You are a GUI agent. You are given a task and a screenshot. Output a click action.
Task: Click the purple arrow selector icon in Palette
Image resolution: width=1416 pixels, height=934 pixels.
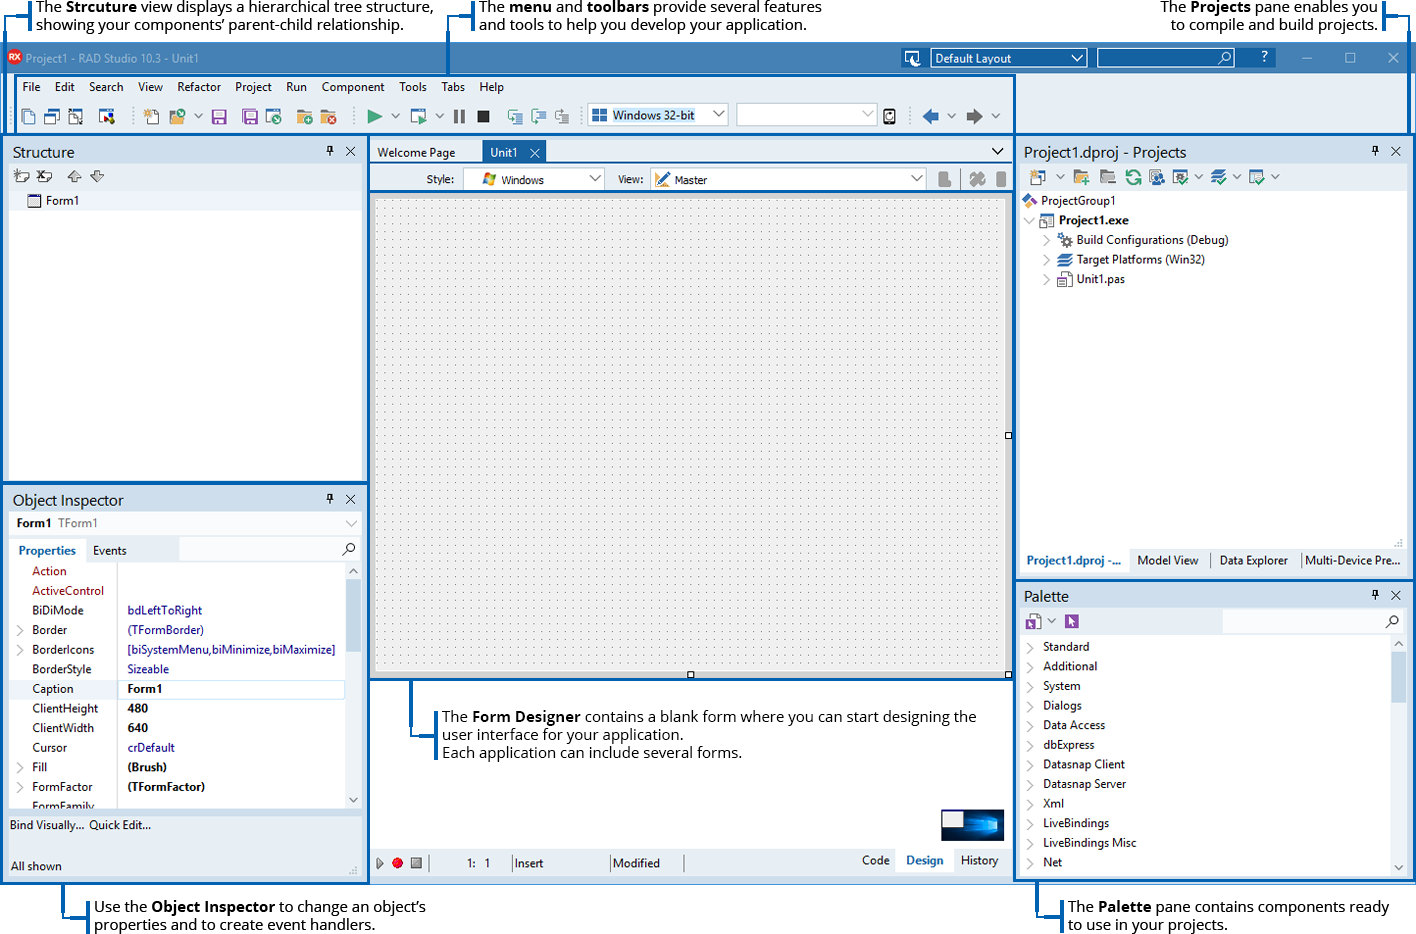(x=1072, y=622)
